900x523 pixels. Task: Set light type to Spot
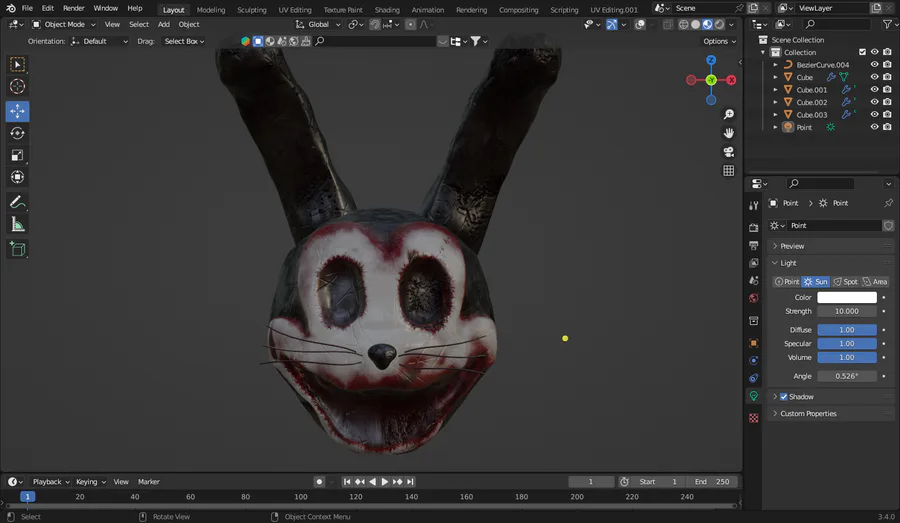[845, 282]
